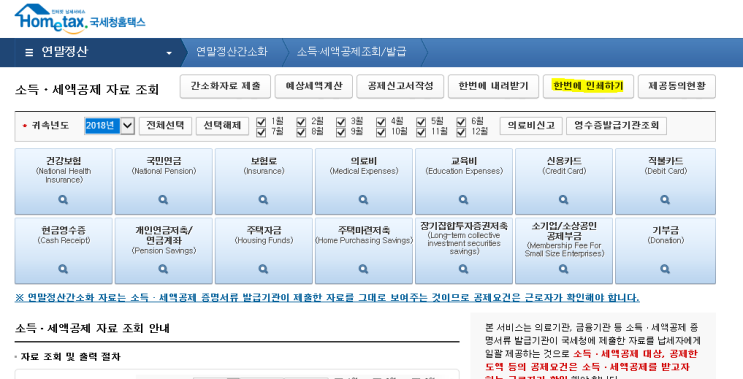Open the blue 연말정산간소화 자료 notice link
This screenshot has width=743, height=379.
pyautogui.click(x=327, y=298)
